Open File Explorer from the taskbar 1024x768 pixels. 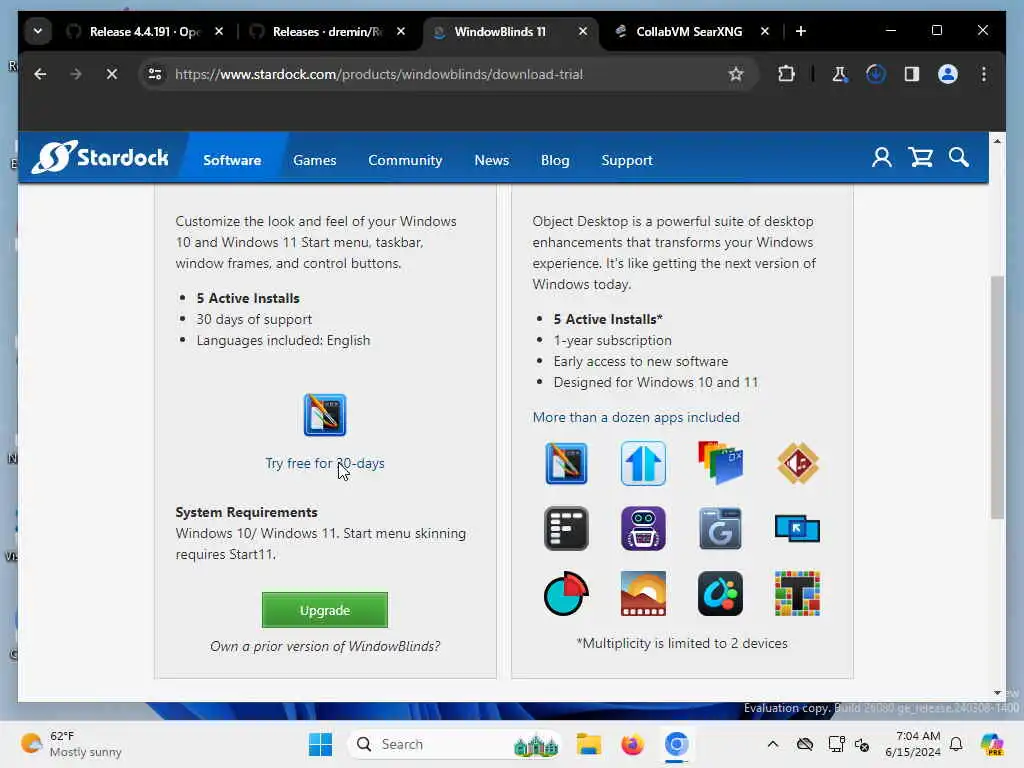[588, 744]
